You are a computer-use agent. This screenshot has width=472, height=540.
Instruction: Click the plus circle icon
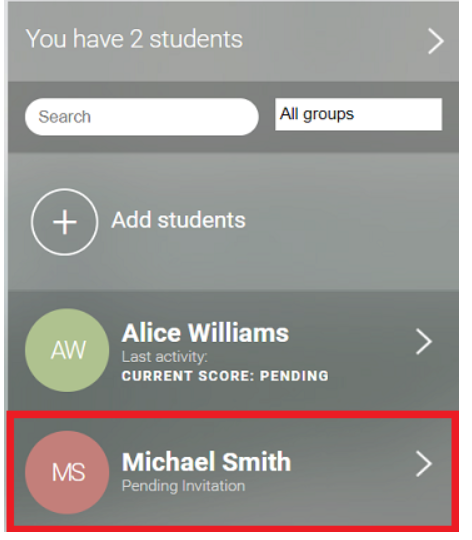[x=65, y=222]
